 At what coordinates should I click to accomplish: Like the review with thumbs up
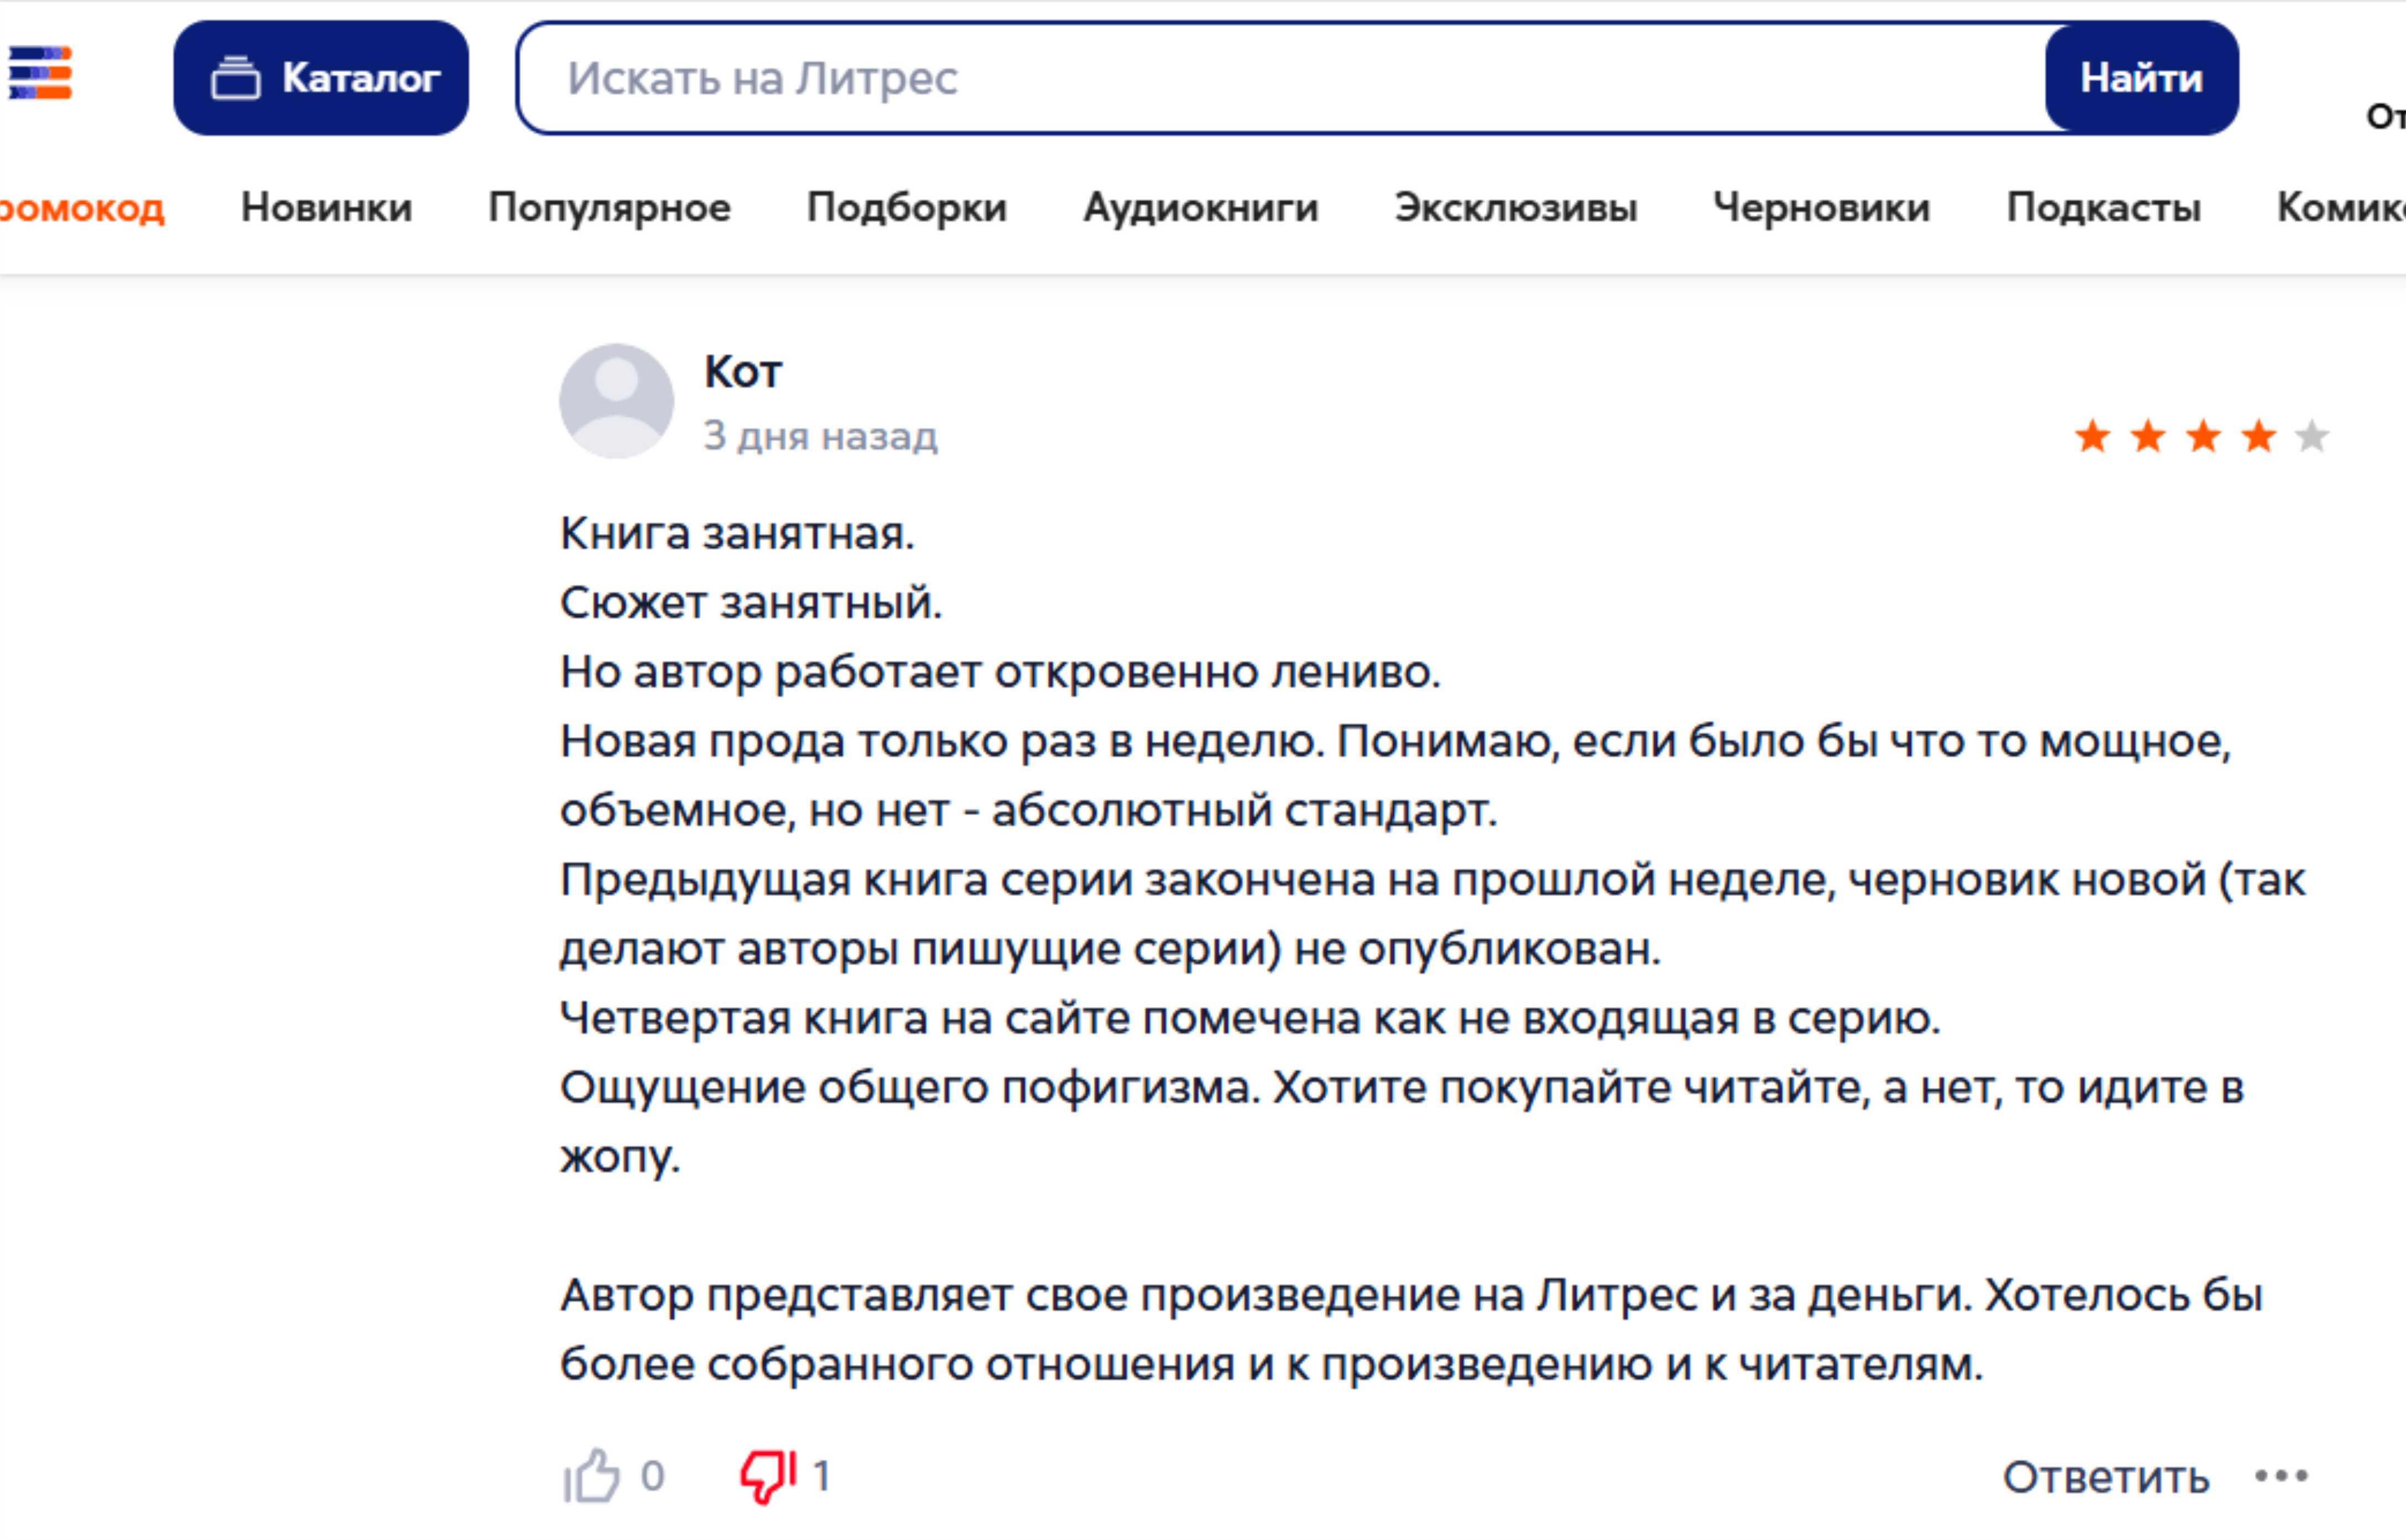591,1476
